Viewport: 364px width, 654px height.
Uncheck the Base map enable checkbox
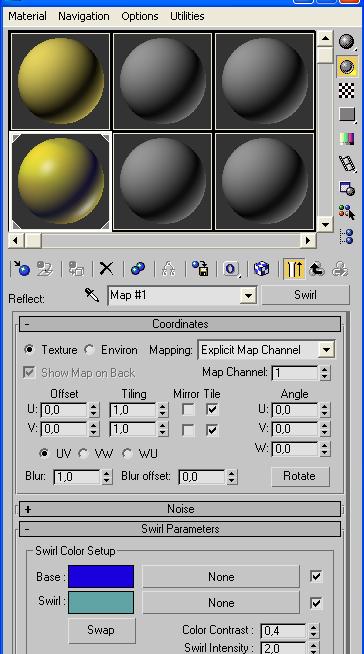tap(316, 576)
